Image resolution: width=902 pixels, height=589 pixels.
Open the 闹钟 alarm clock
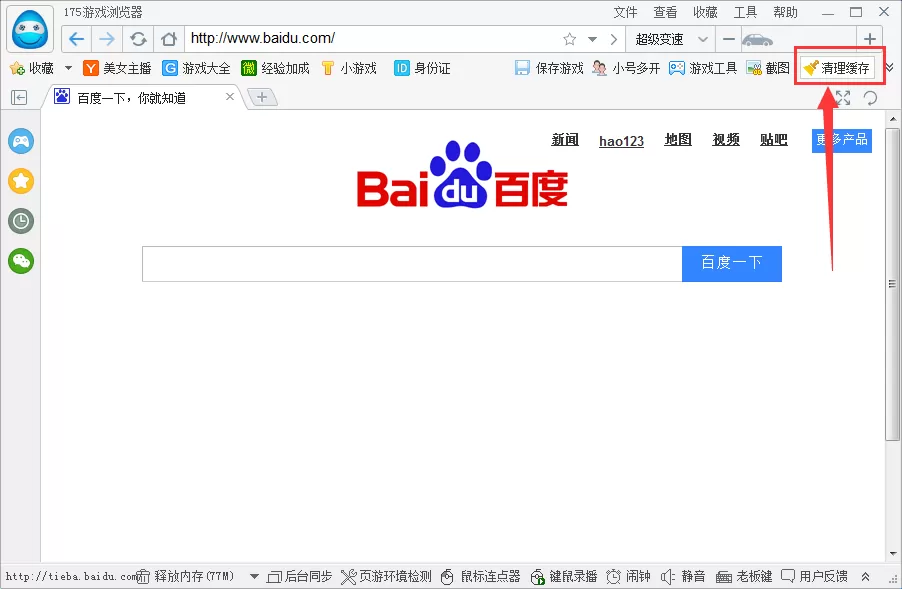[x=629, y=576]
